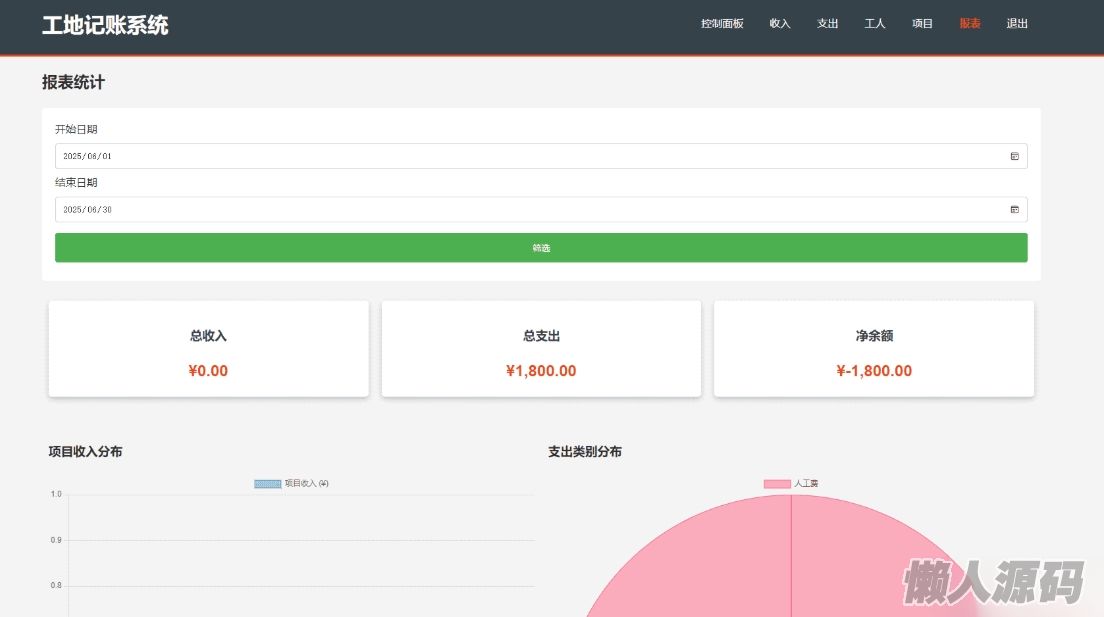Navigate to 工人 workers page
Screen dimensions: 1104x617
pos(875,24)
